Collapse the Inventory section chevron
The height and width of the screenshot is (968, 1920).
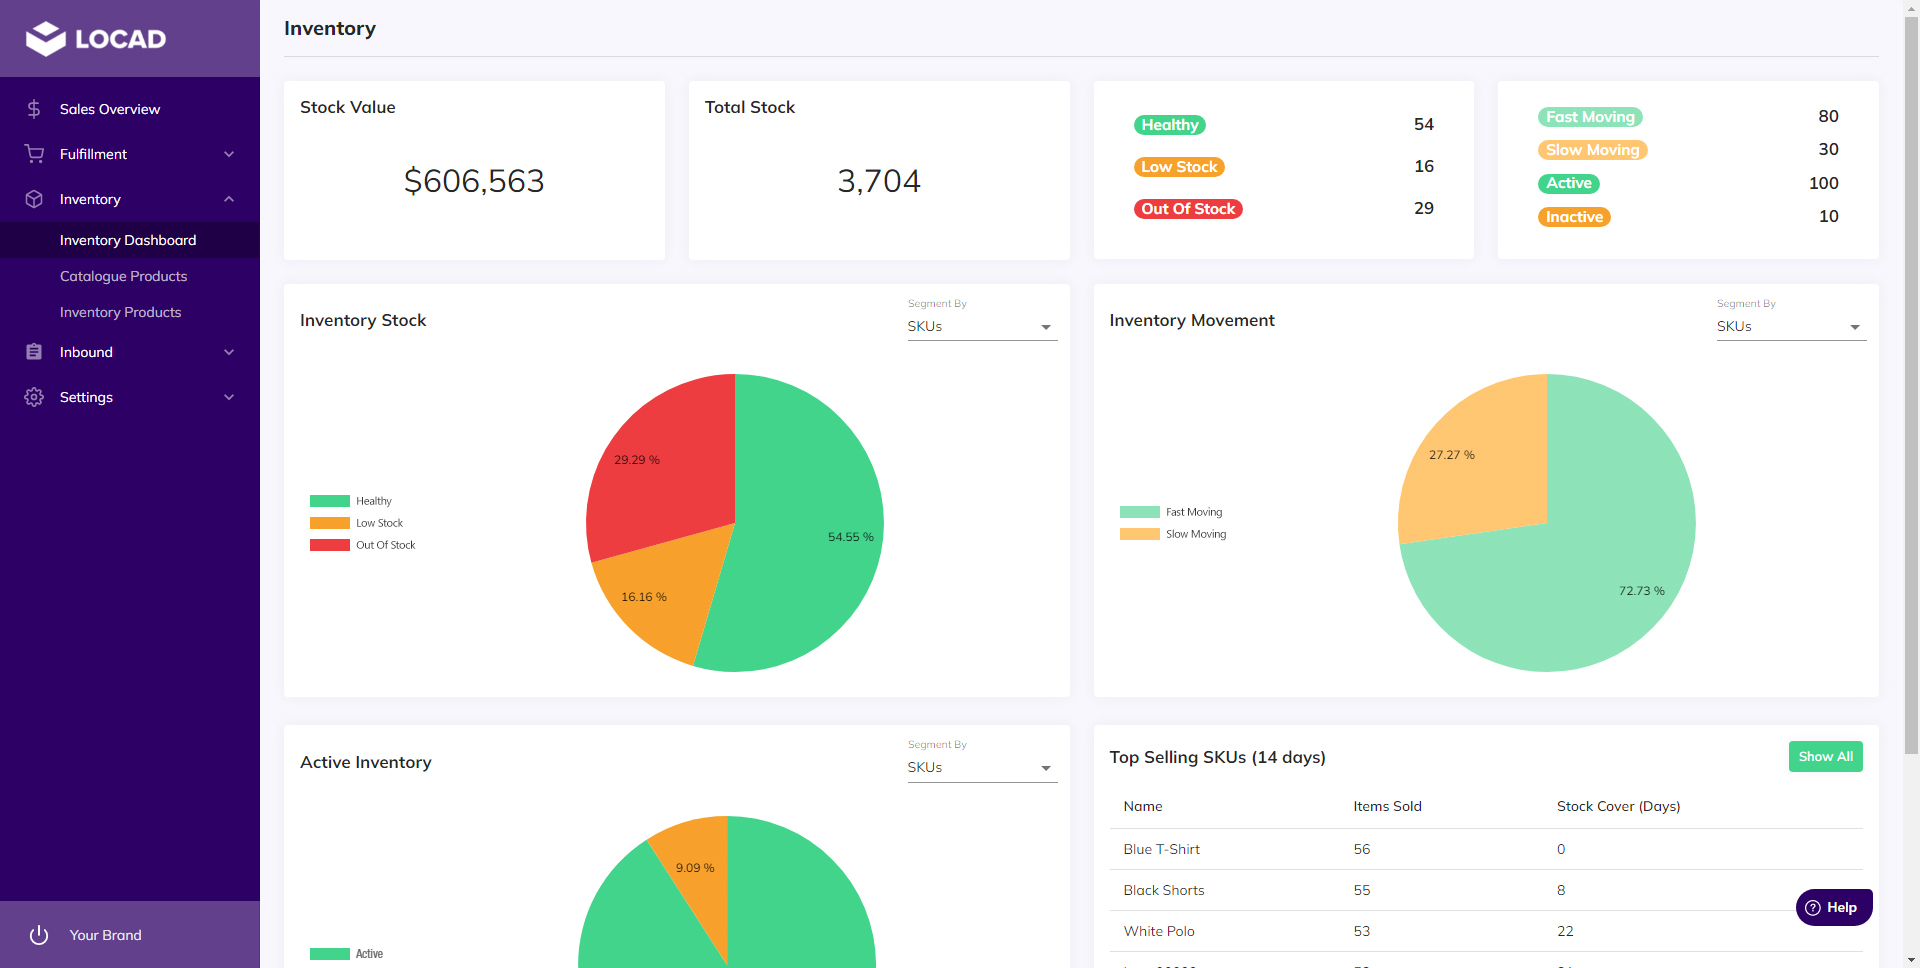coord(229,199)
